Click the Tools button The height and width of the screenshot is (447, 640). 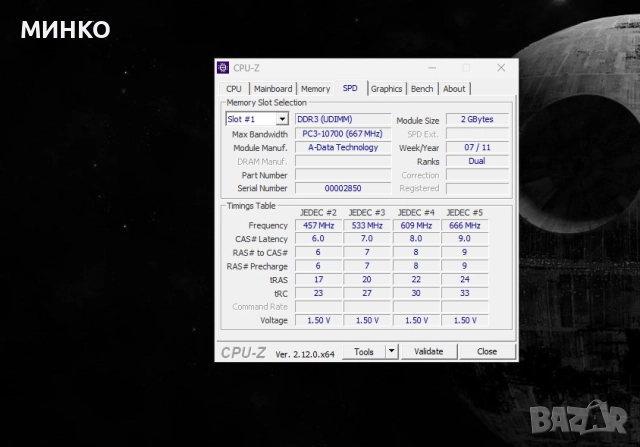pos(364,352)
